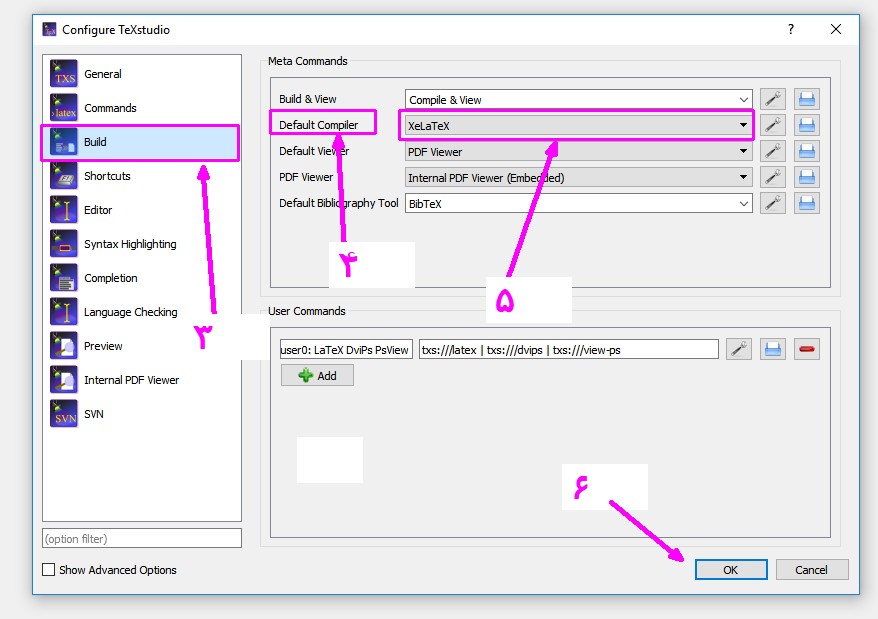Configure user0 command with wrench icon
878x619 pixels.
click(x=739, y=349)
